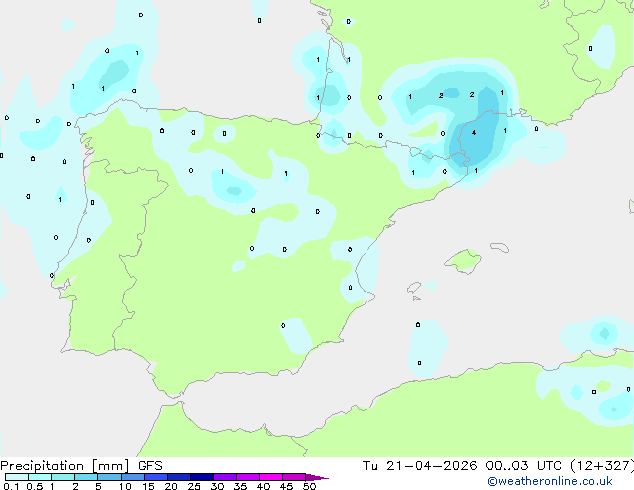Image resolution: width=634 pixels, height=490 pixels.
Task: Click the purple legend swatch between 30 and 35
Action: click(225, 477)
